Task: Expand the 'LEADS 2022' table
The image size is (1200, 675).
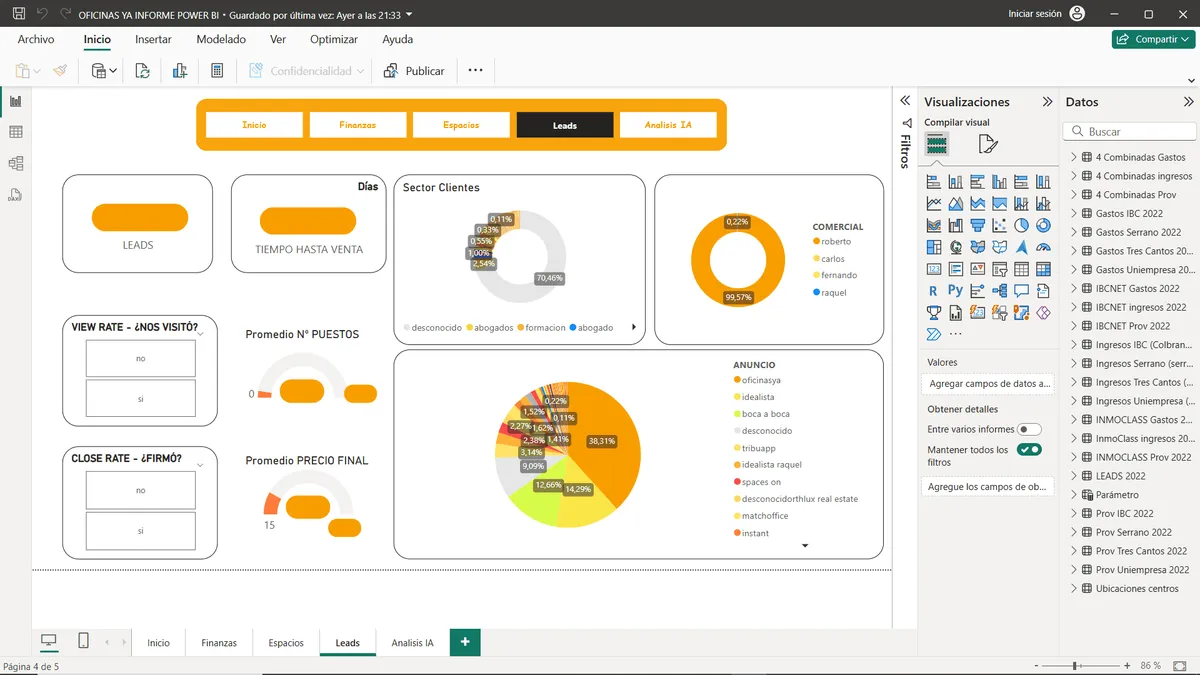Action: [x=1074, y=476]
